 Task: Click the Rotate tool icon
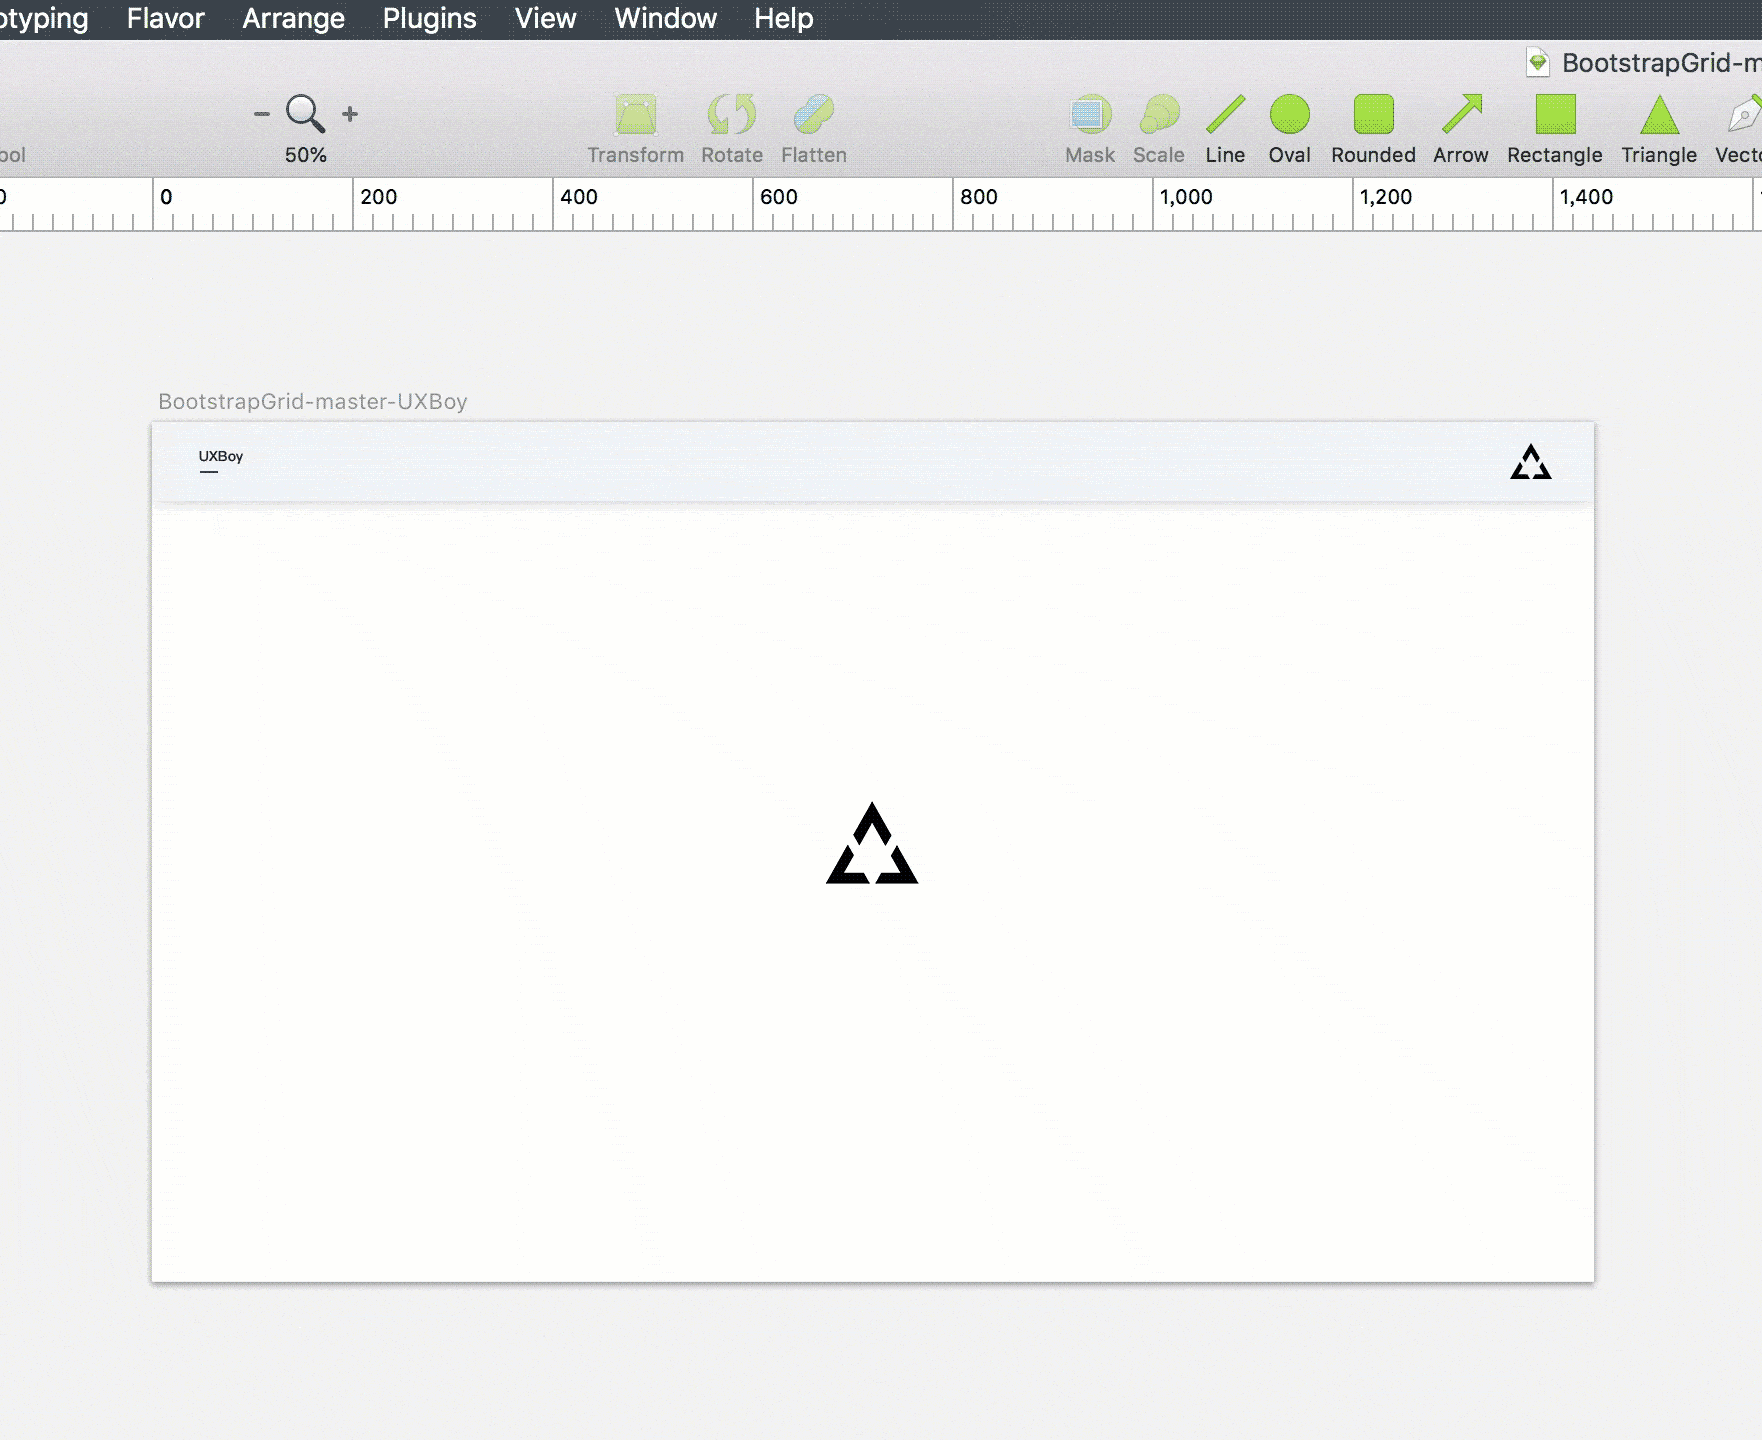(x=732, y=114)
